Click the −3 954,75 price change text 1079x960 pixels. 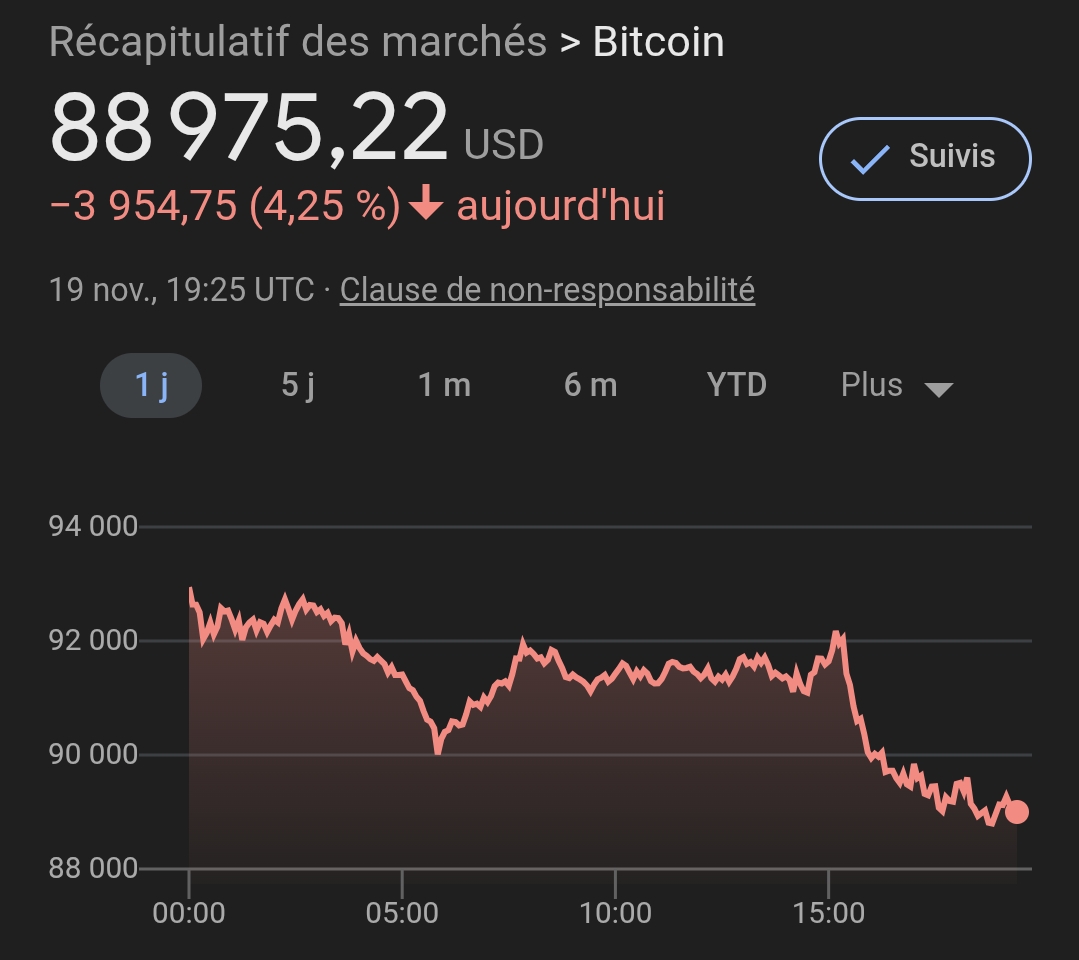(143, 206)
